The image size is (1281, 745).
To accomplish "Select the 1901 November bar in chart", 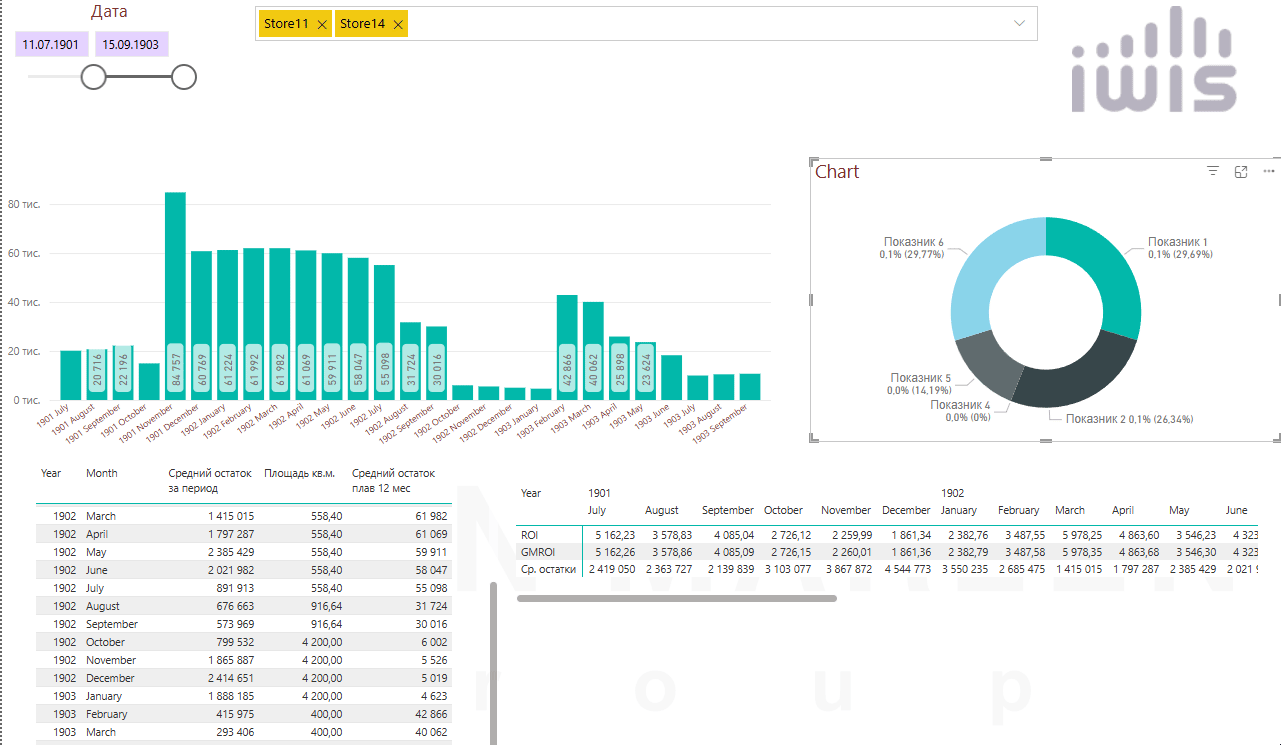I will click(x=175, y=290).
